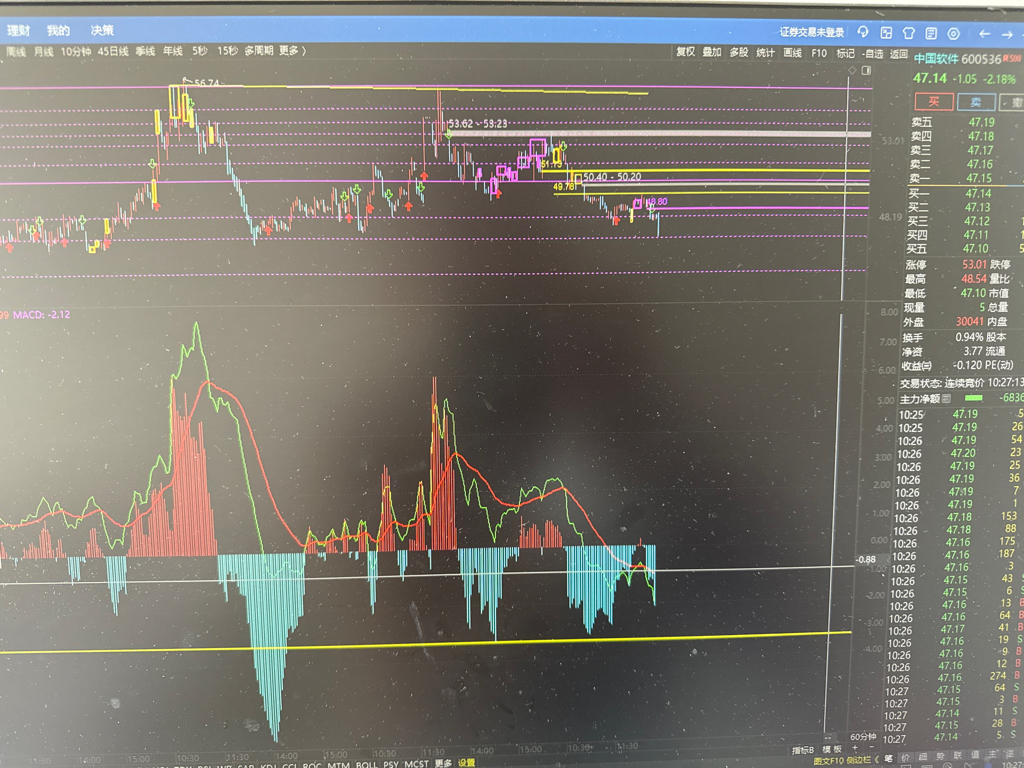
Task: Click 指标B button at bottom
Action: [x=803, y=750]
